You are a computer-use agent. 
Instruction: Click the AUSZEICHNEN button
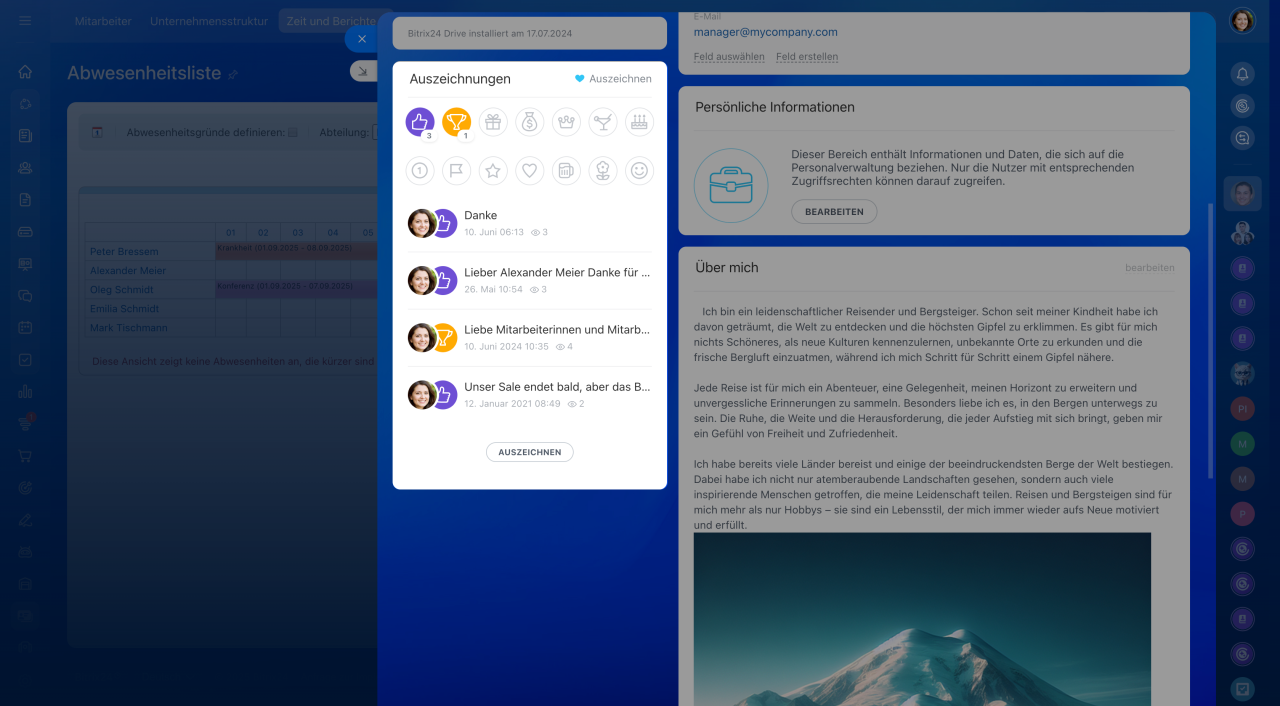(x=529, y=452)
